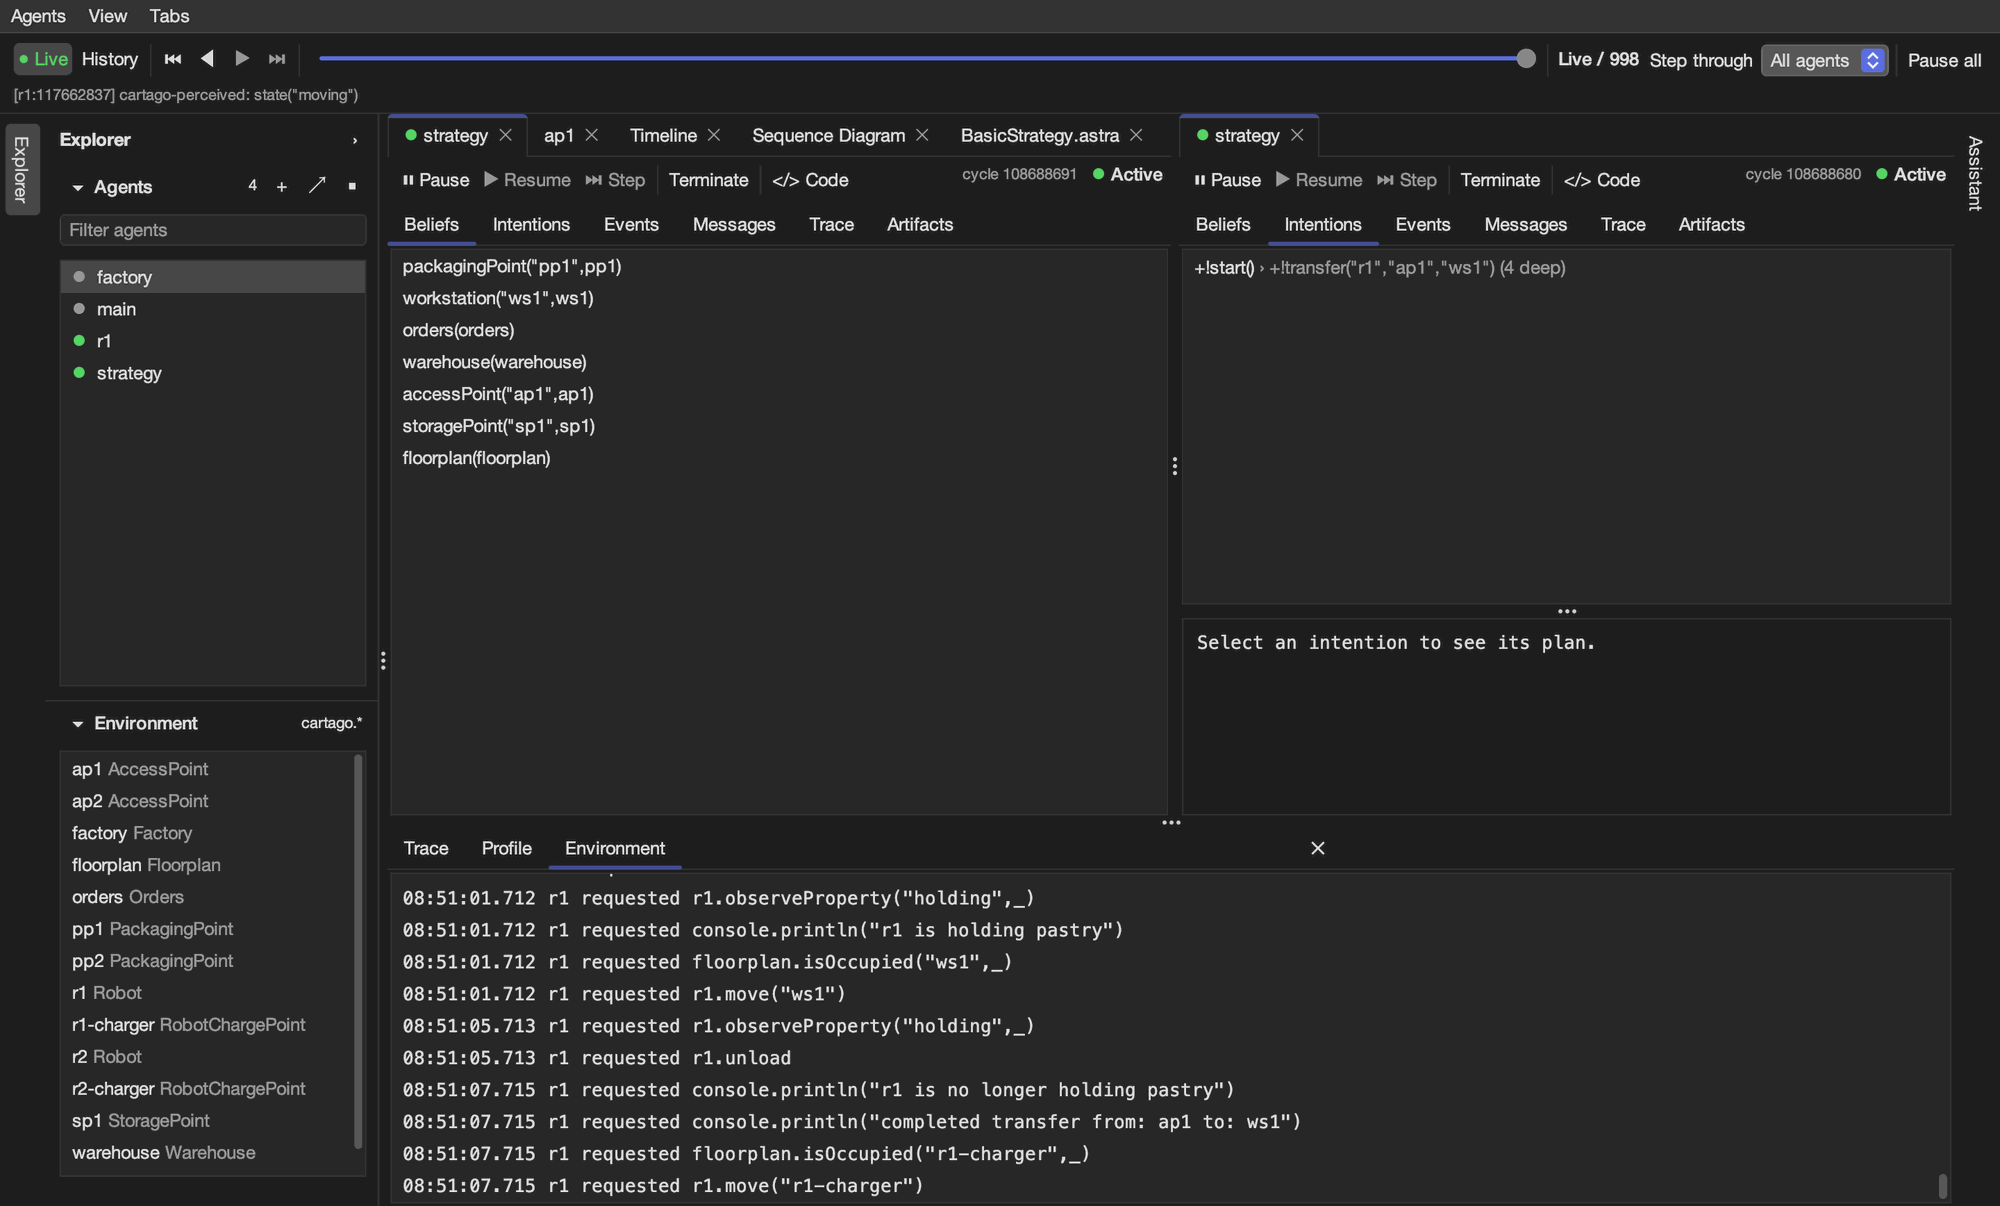This screenshot has width=2000, height=1206.
Task: Switch bottom panel to Profile tab
Action: pos(506,849)
